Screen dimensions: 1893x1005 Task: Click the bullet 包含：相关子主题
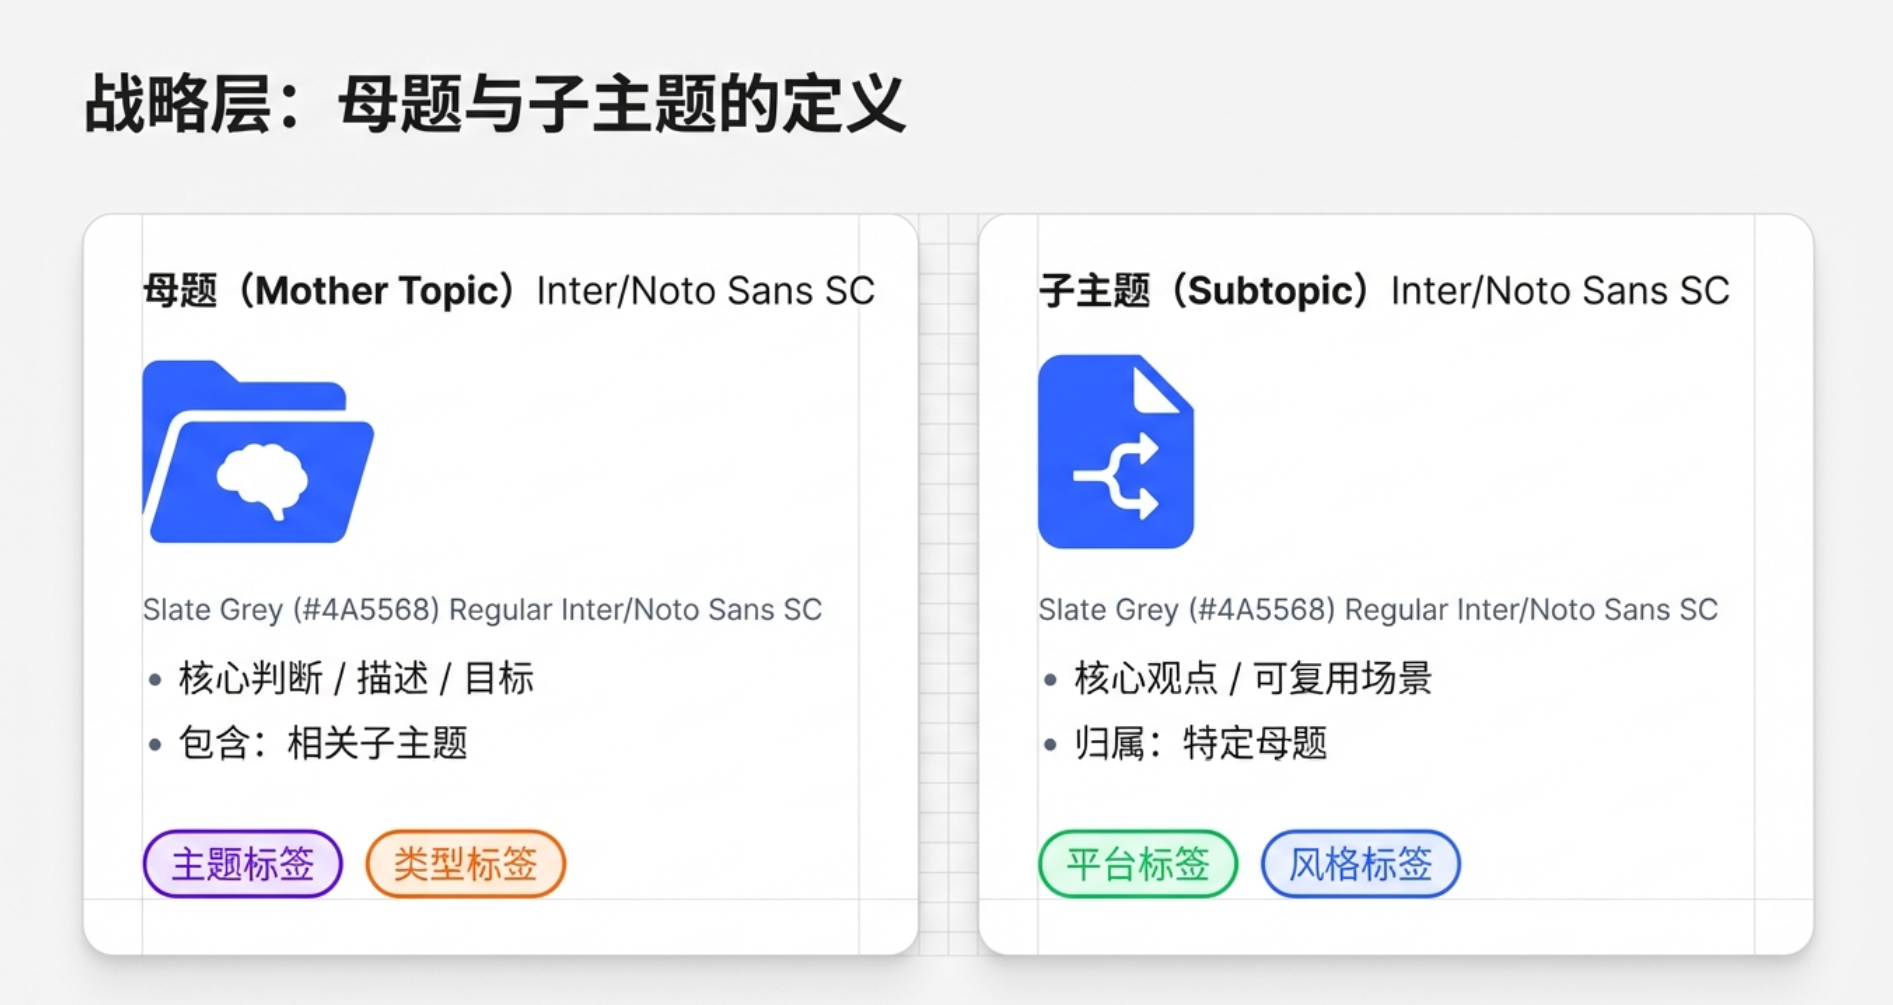322,743
